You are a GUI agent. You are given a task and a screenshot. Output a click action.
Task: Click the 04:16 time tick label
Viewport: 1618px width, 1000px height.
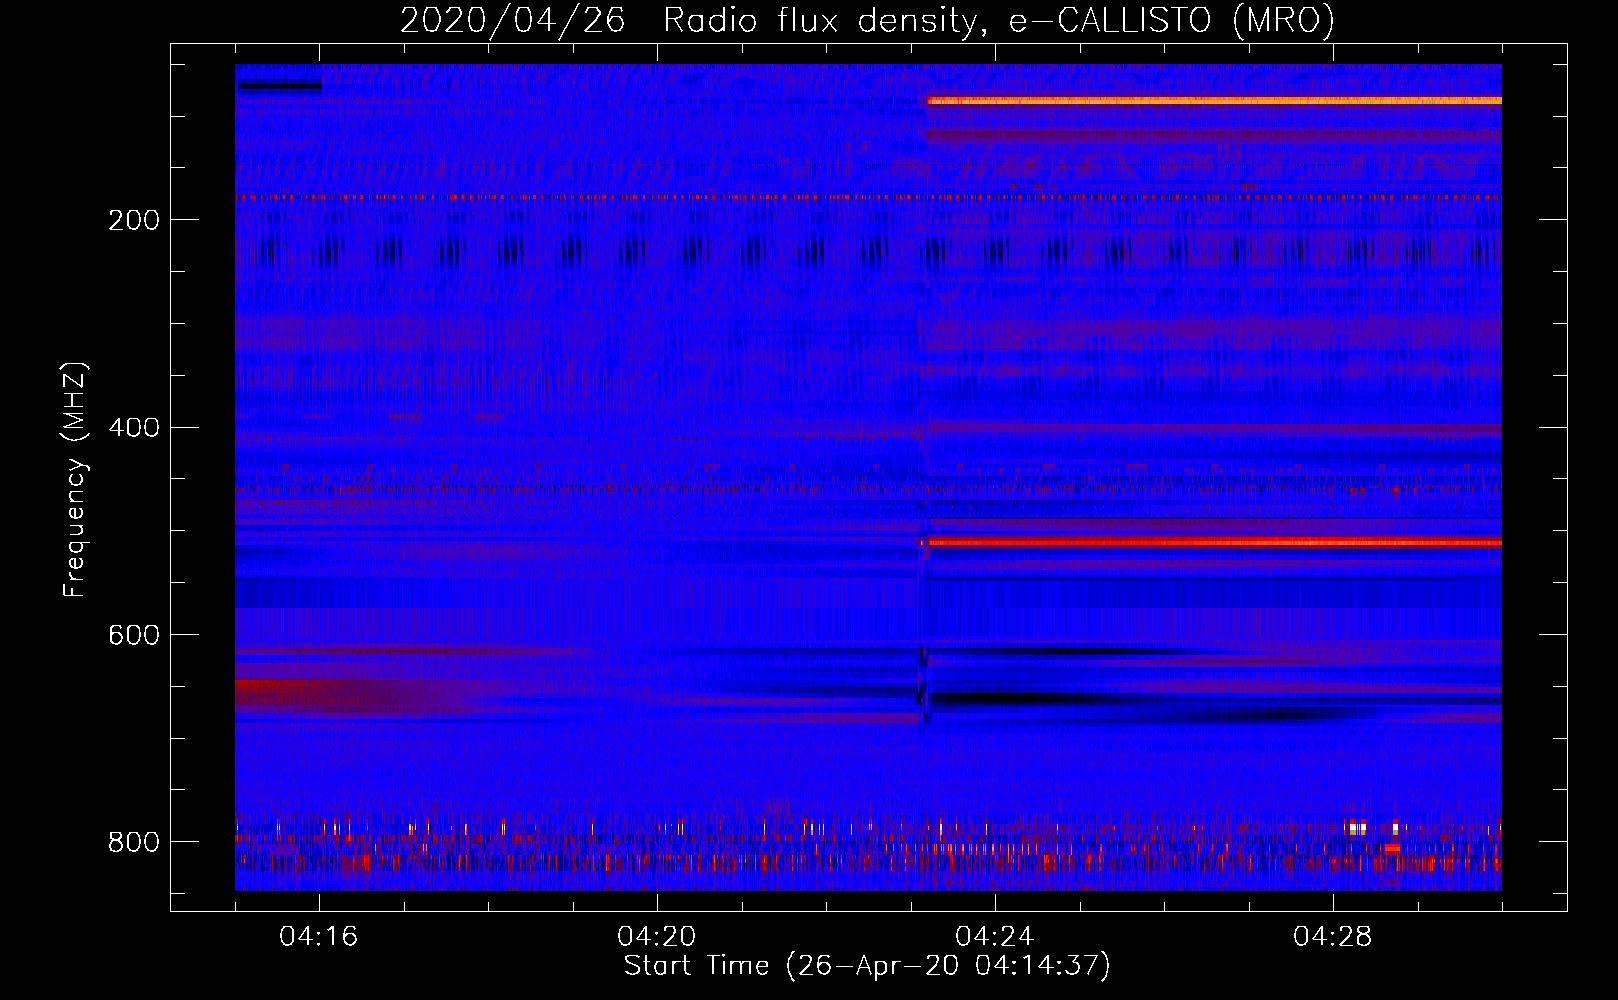click(x=319, y=937)
